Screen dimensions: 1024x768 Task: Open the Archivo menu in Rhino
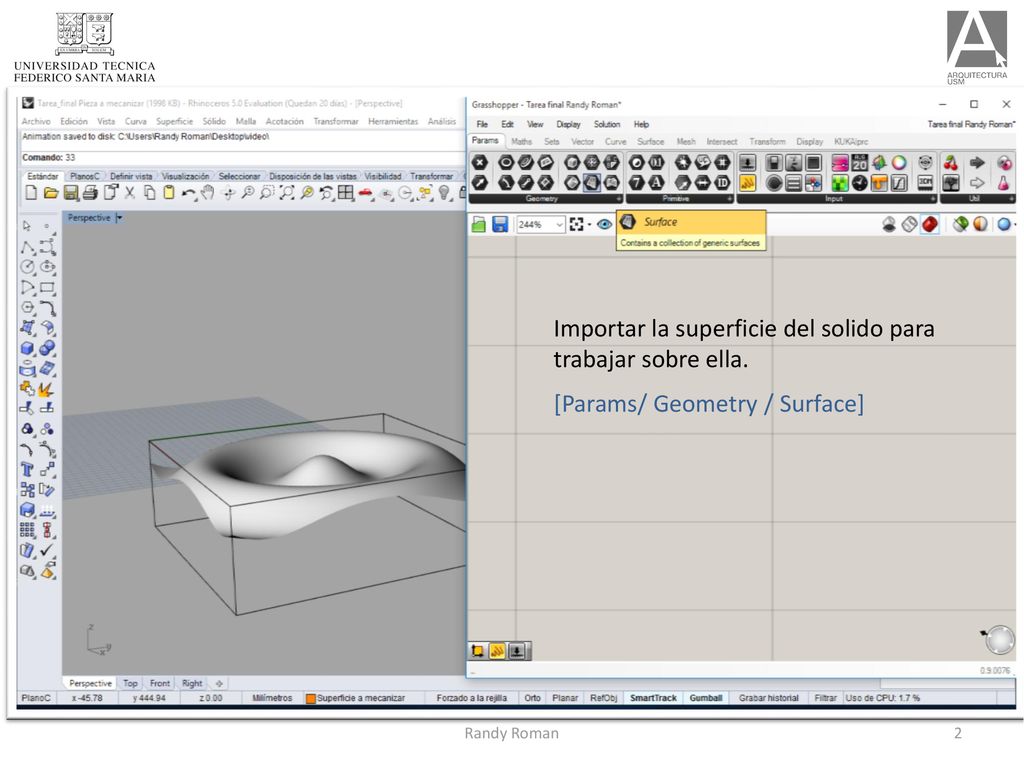point(36,121)
